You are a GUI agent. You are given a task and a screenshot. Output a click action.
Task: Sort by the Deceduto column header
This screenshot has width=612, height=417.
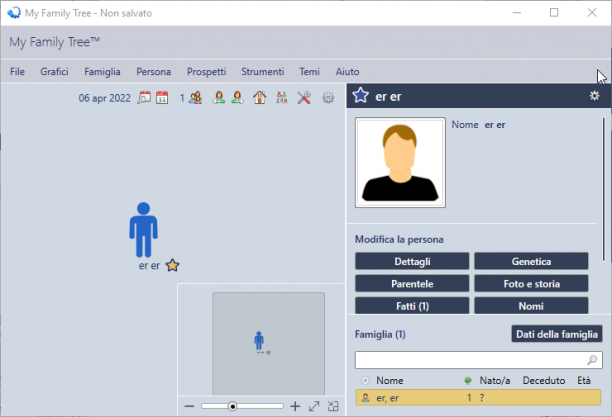544,380
